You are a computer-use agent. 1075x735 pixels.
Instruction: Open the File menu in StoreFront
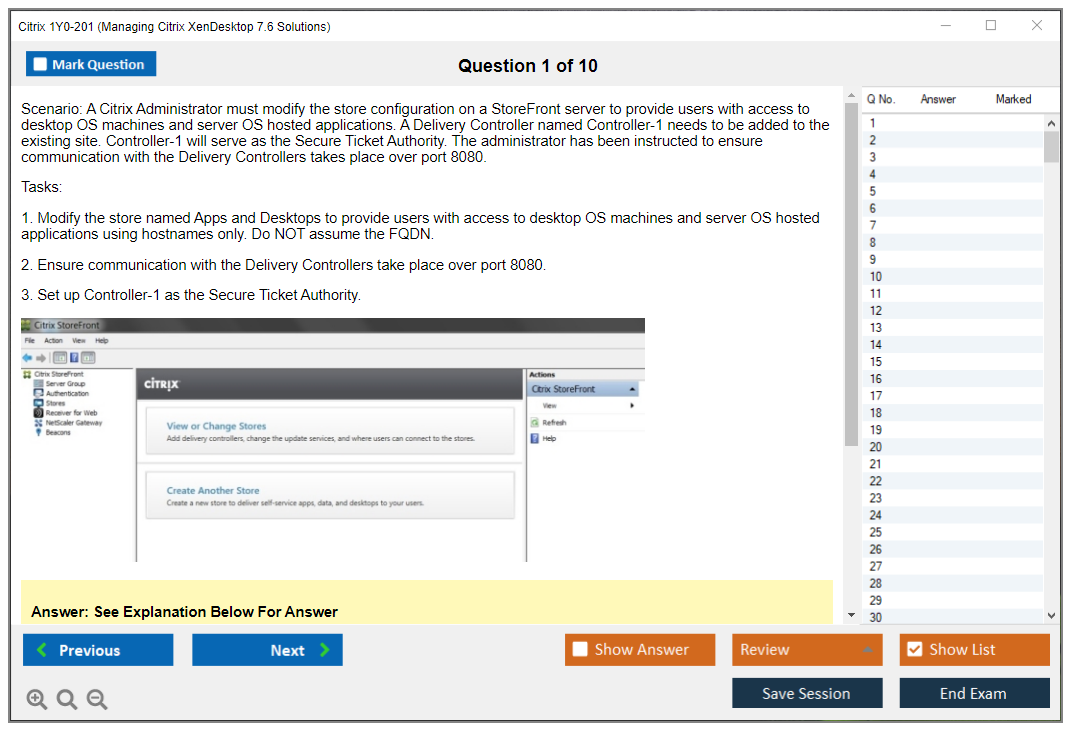[29, 341]
